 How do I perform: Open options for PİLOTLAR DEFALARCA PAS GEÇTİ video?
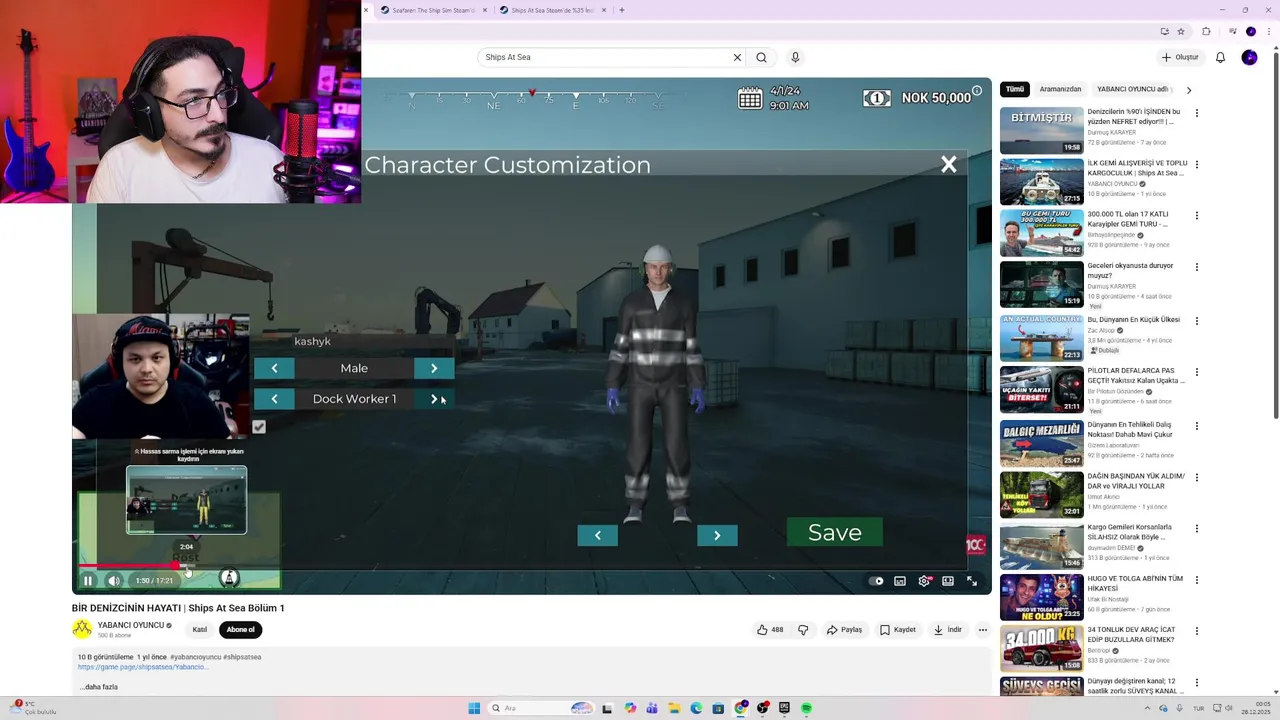pyautogui.click(x=1196, y=372)
